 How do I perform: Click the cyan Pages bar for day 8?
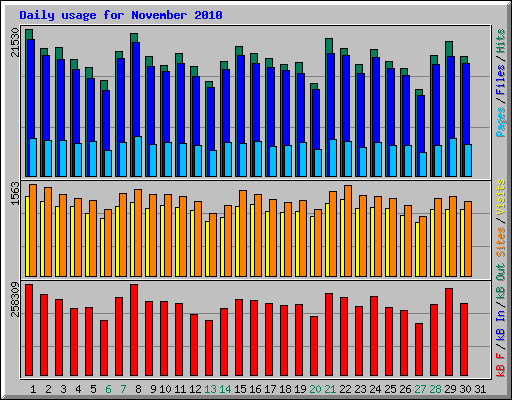point(138,156)
